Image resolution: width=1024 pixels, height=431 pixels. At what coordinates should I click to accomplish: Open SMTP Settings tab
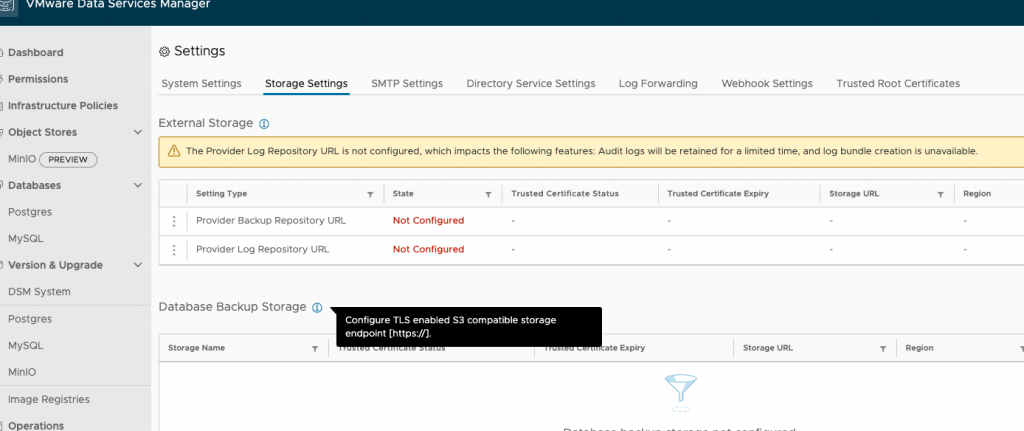click(x=407, y=84)
